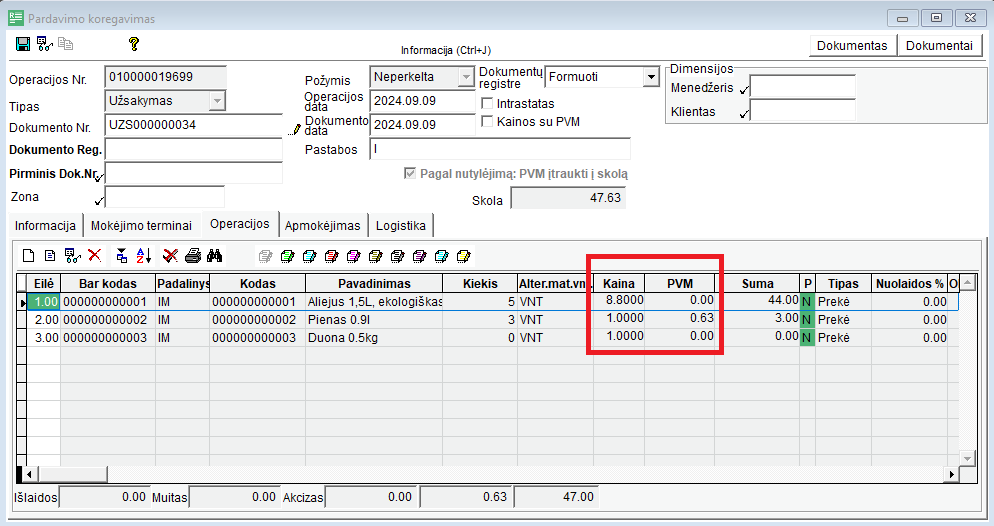
Task: Click the Dokumentas button
Action: [852, 46]
